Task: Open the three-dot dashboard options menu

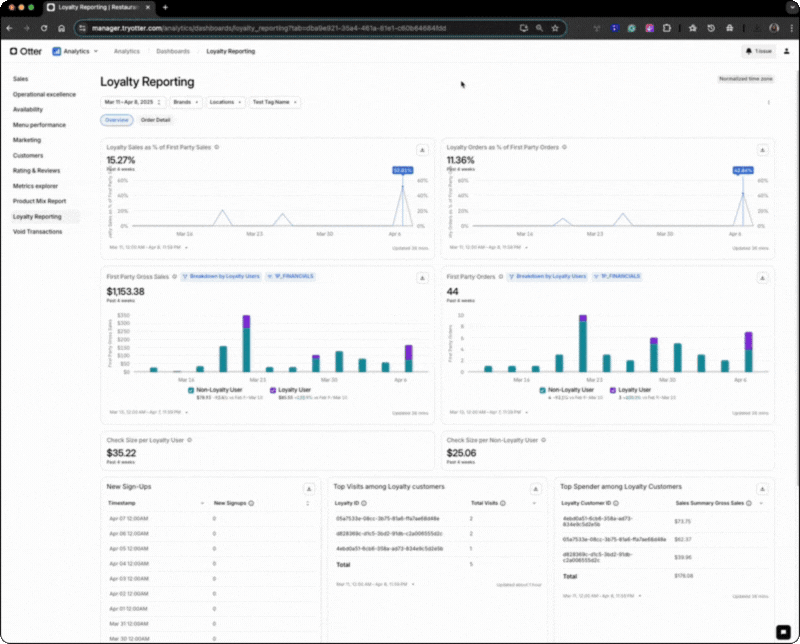Action: (768, 102)
